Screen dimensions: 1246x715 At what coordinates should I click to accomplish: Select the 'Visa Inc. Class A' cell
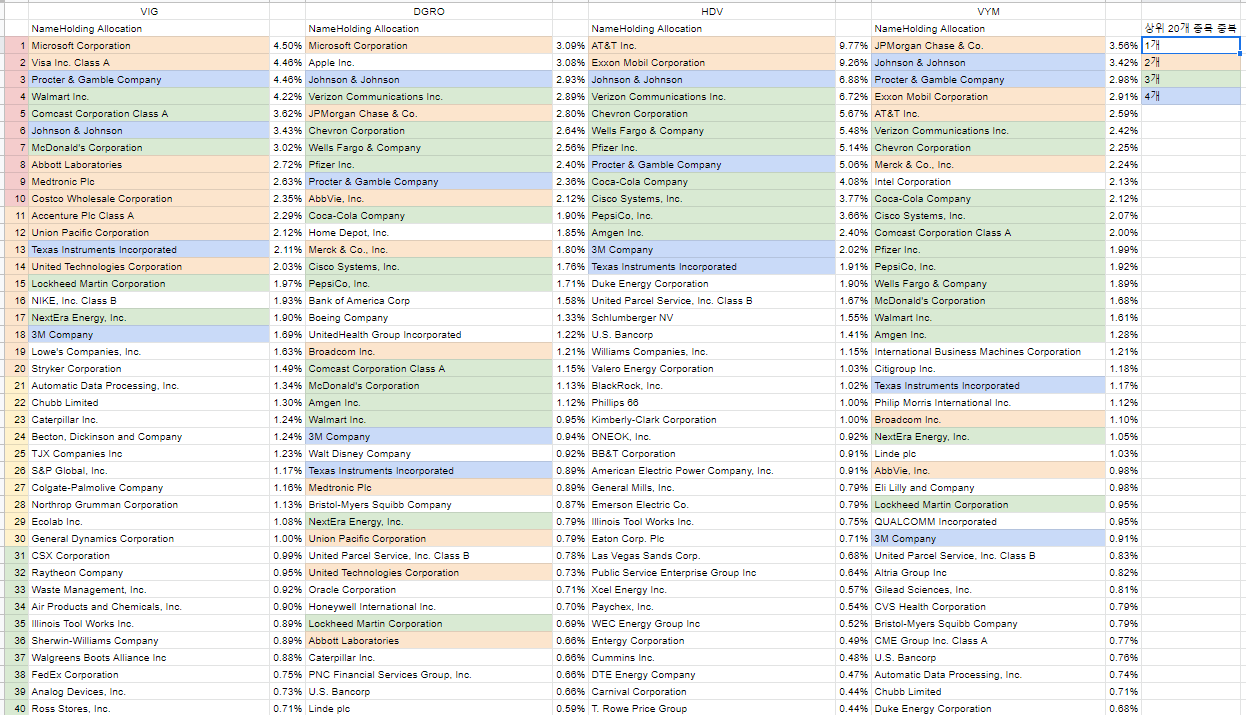[149, 62]
